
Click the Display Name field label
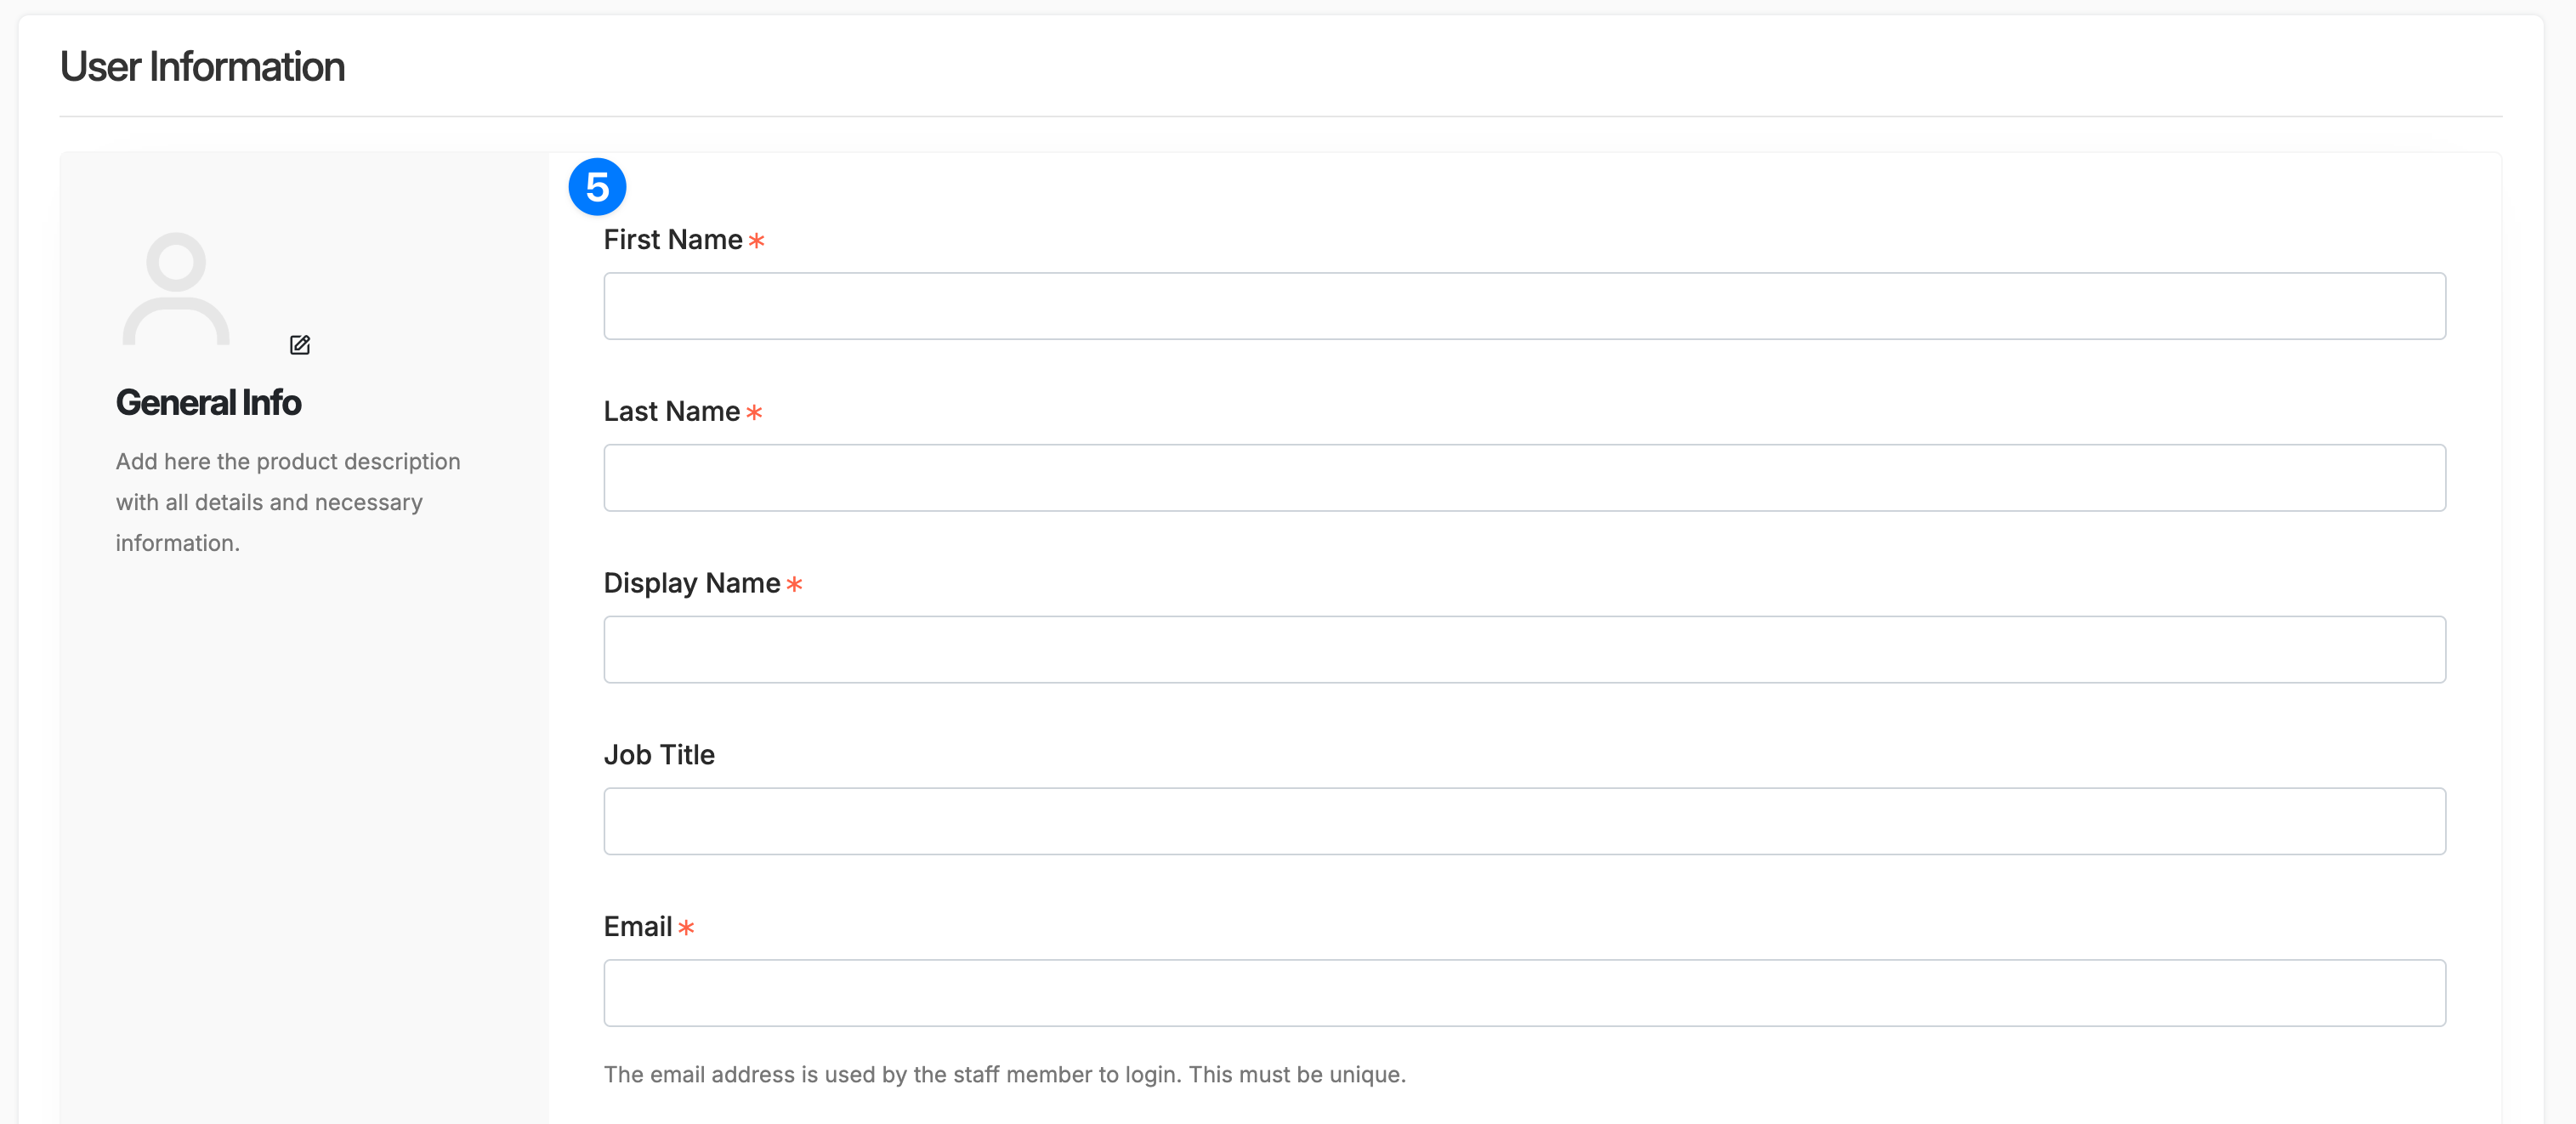[x=691, y=583]
